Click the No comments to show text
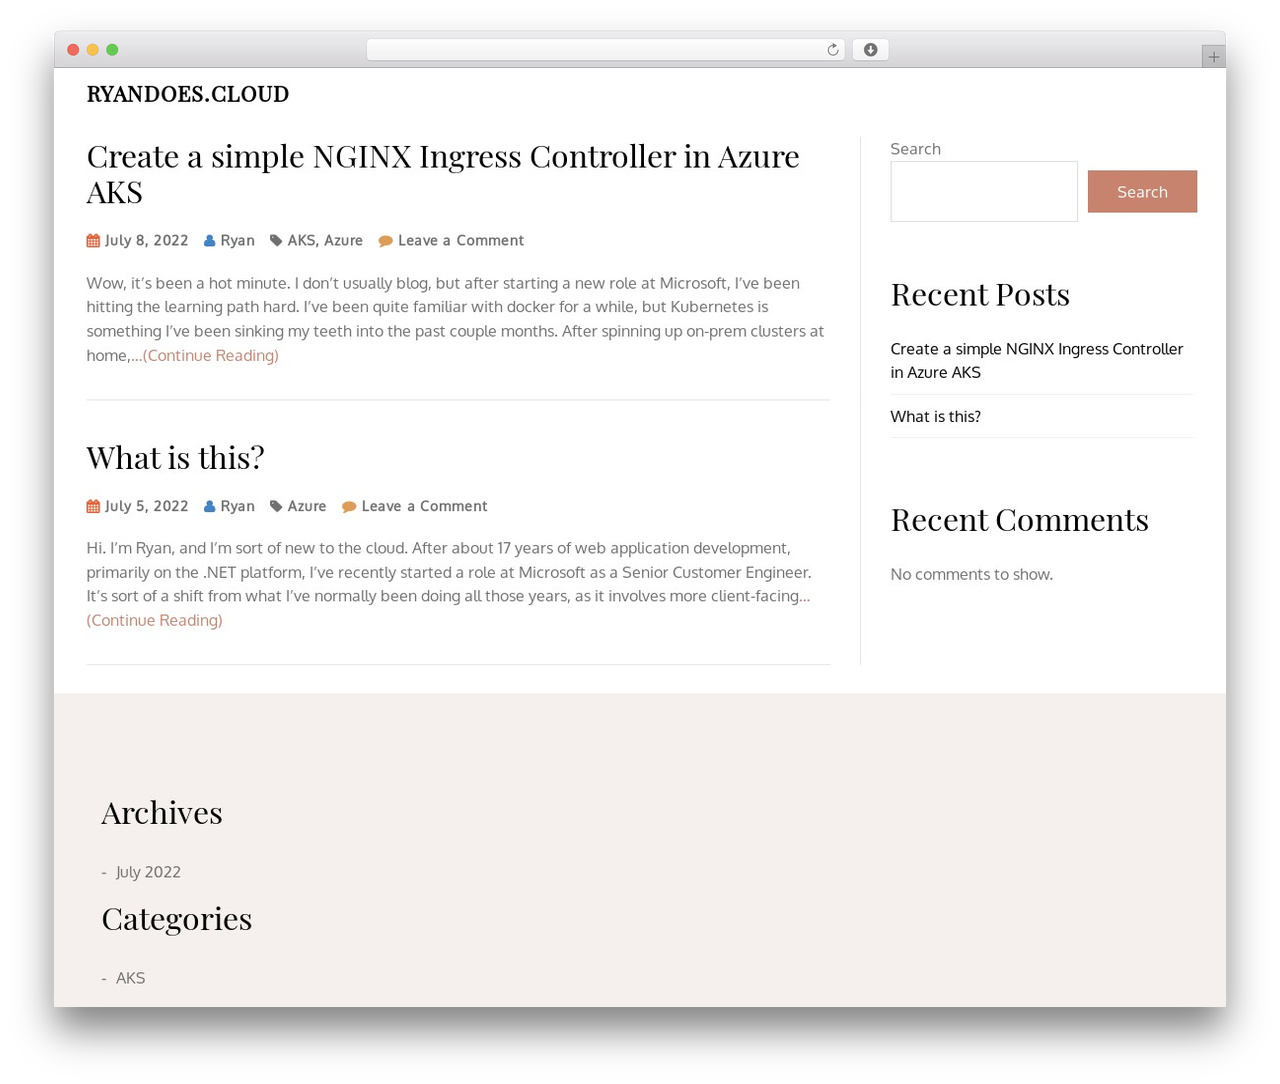Image resolution: width=1280 pixels, height=1084 pixels. coord(972,574)
